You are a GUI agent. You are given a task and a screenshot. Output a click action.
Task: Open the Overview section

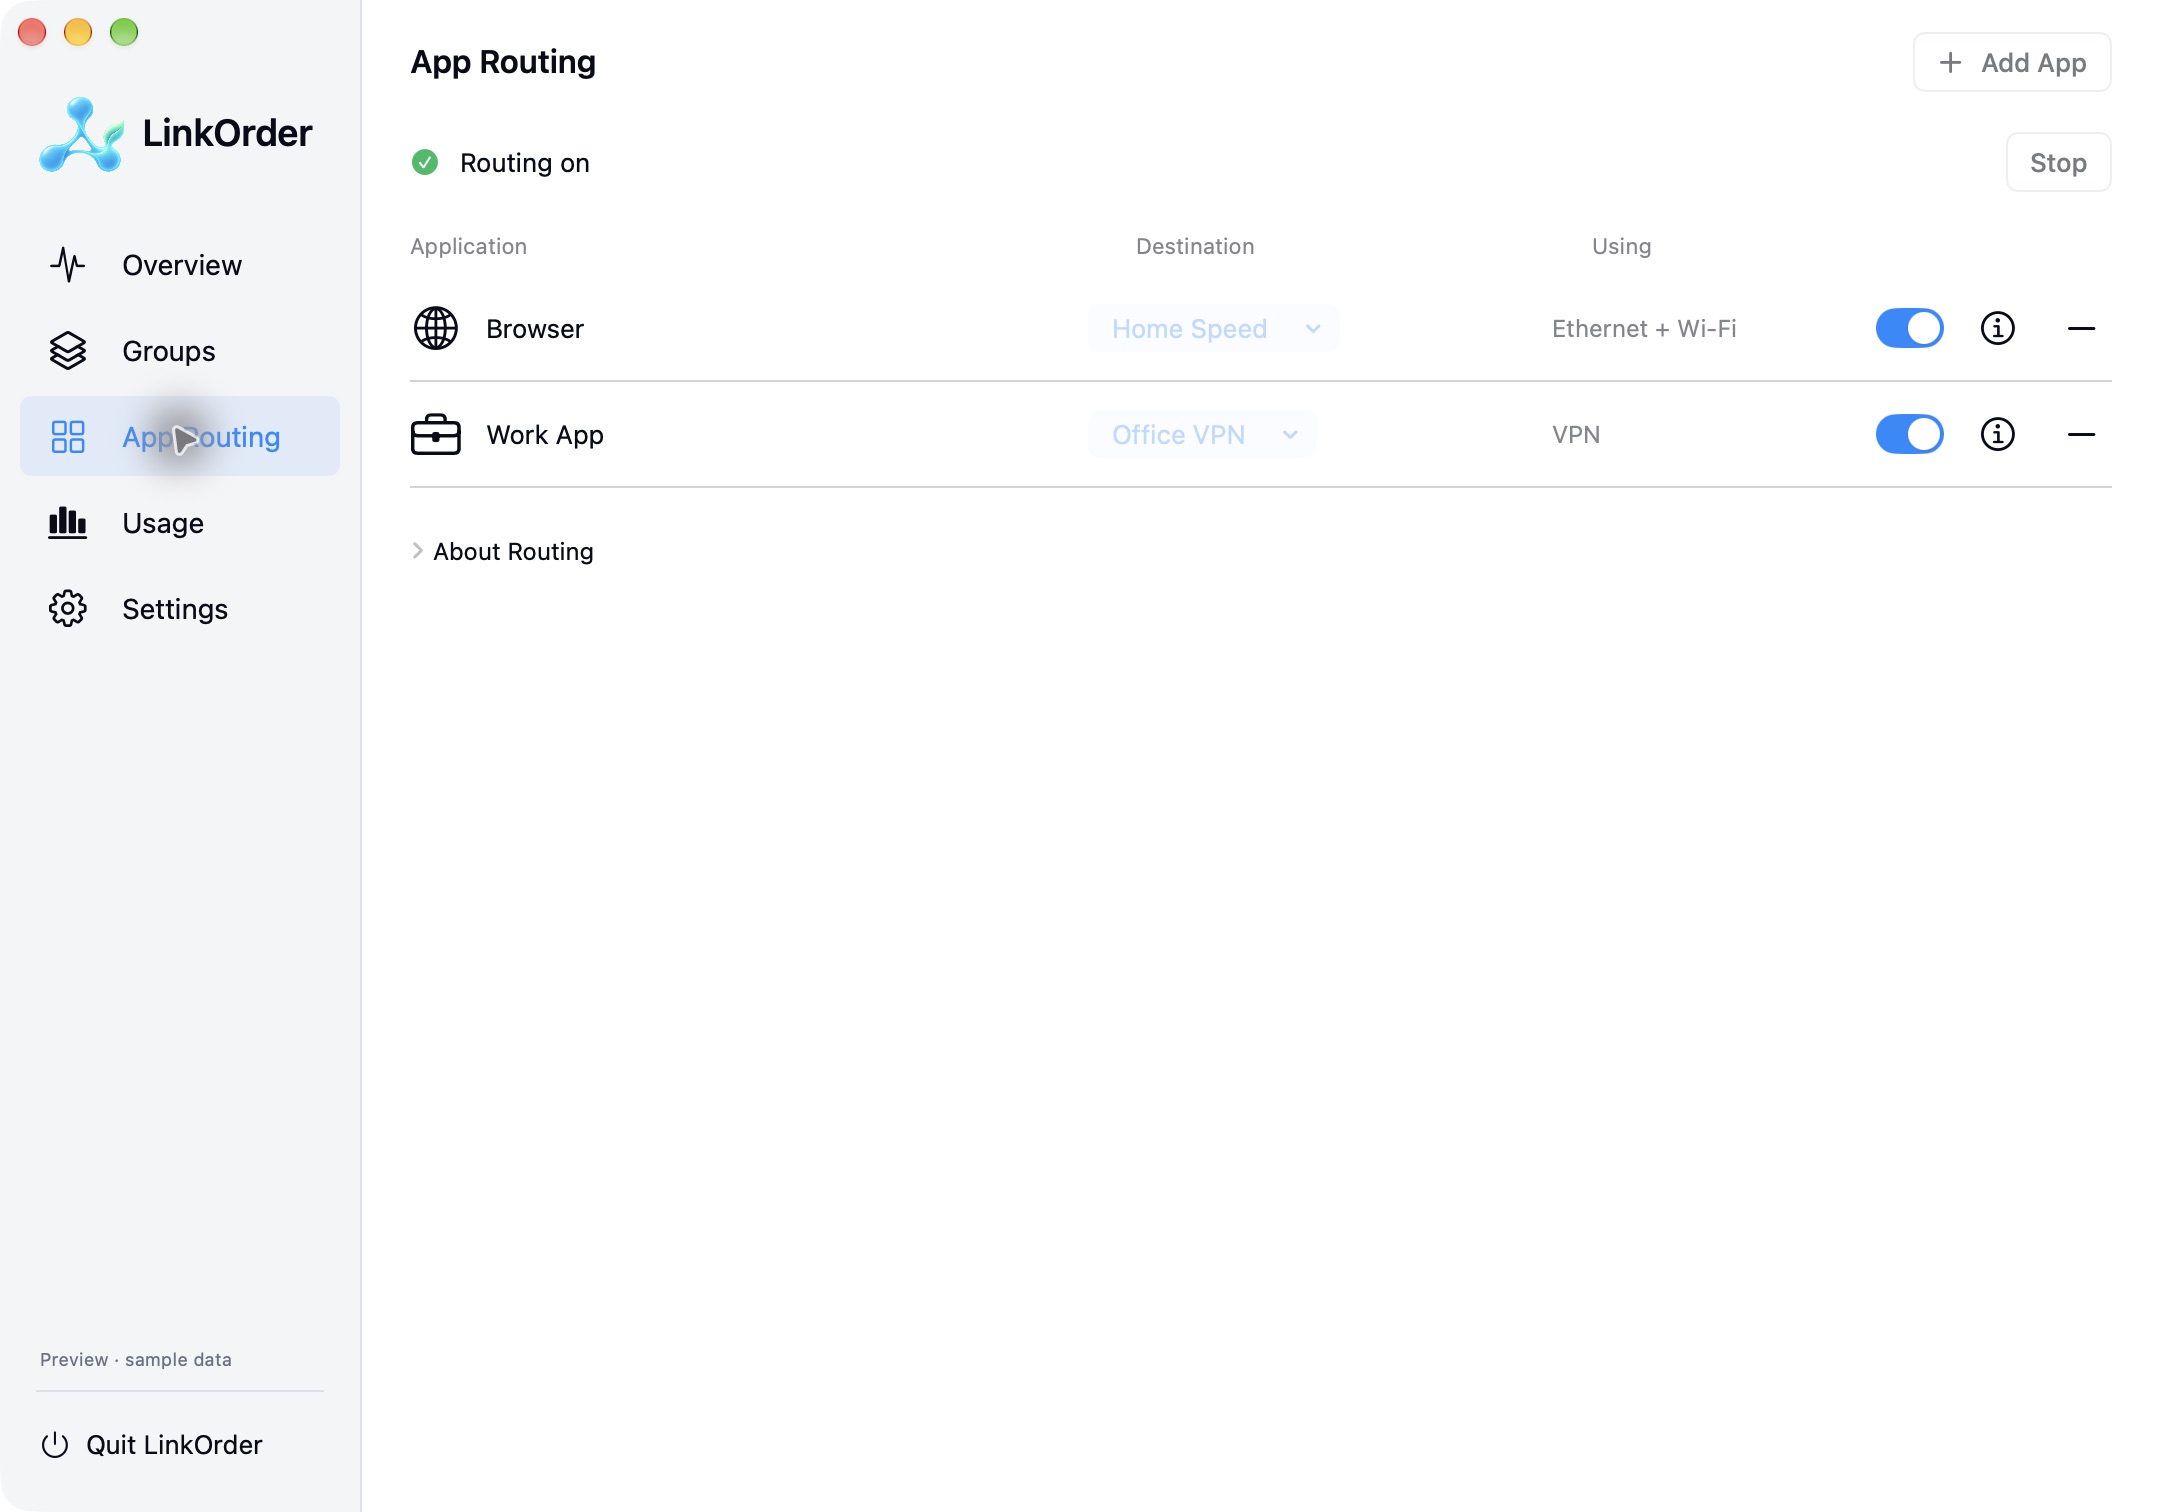tap(180, 265)
